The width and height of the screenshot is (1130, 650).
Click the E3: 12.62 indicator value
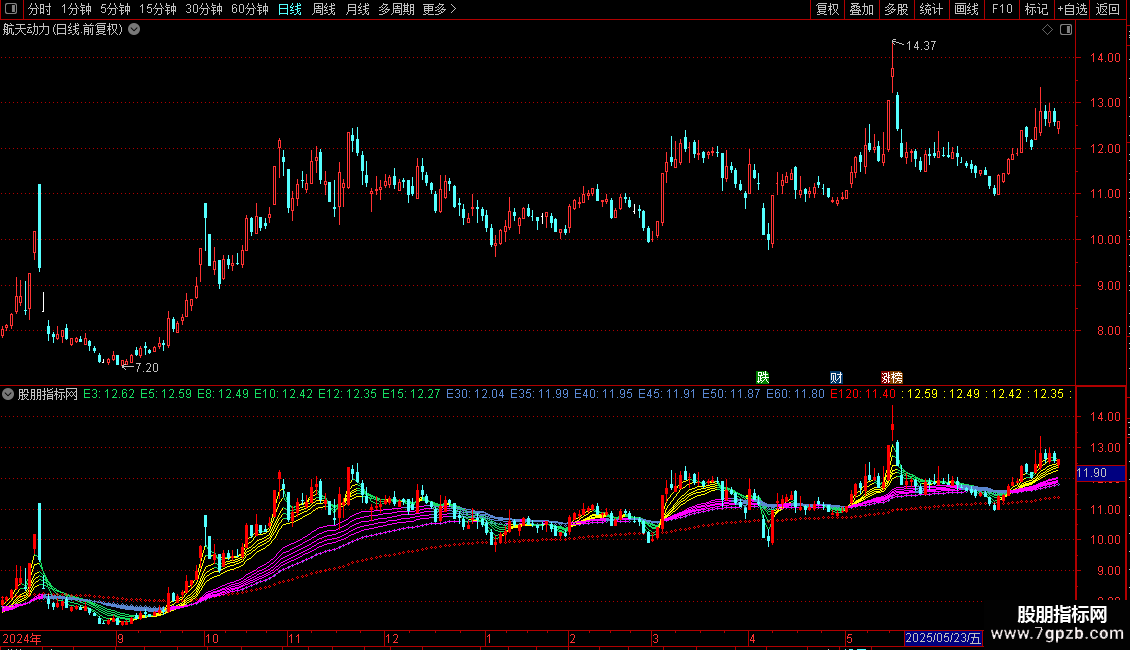click(x=109, y=394)
